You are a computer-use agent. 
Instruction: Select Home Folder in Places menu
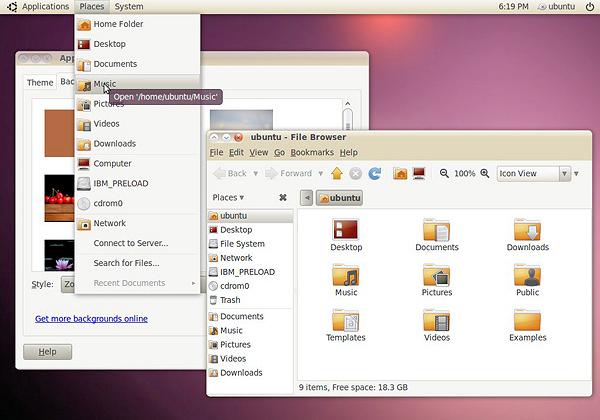137,24
